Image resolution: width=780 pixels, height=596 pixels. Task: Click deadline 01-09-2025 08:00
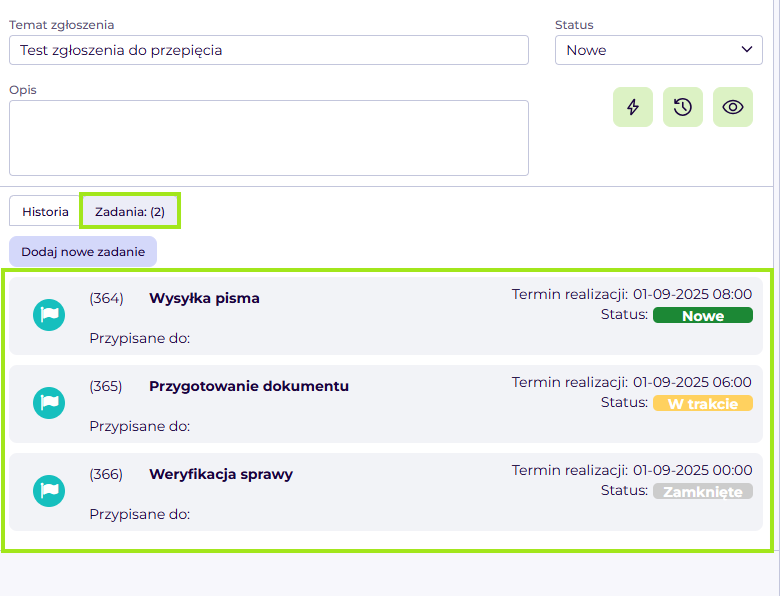[692, 294]
